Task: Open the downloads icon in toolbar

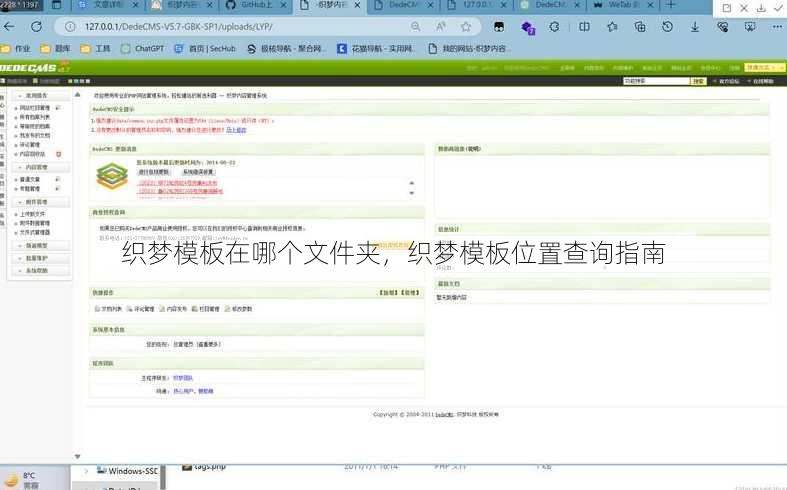Action: (x=695, y=27)
